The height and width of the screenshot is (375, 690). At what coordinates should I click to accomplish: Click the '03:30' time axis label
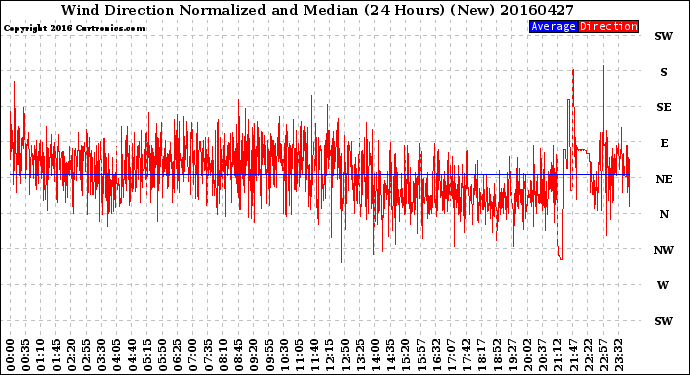coord(102,355)
